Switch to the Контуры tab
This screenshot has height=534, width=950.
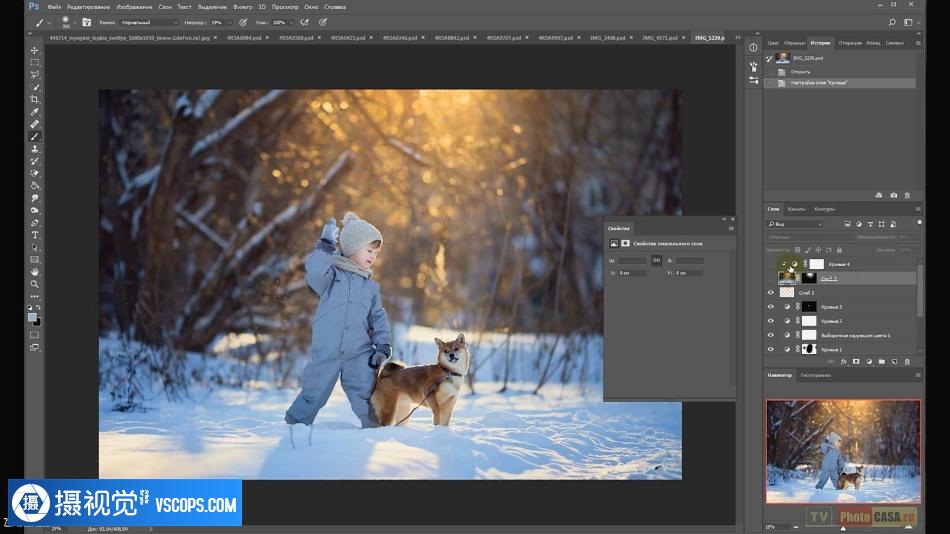tap(825, 209)
